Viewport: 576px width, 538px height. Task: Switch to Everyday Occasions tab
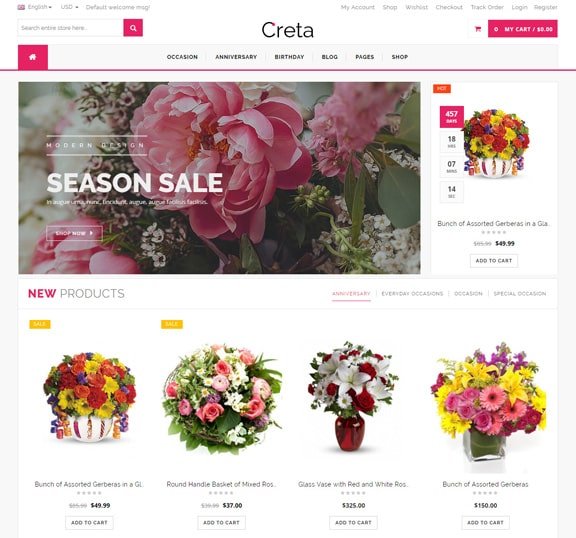412,293
